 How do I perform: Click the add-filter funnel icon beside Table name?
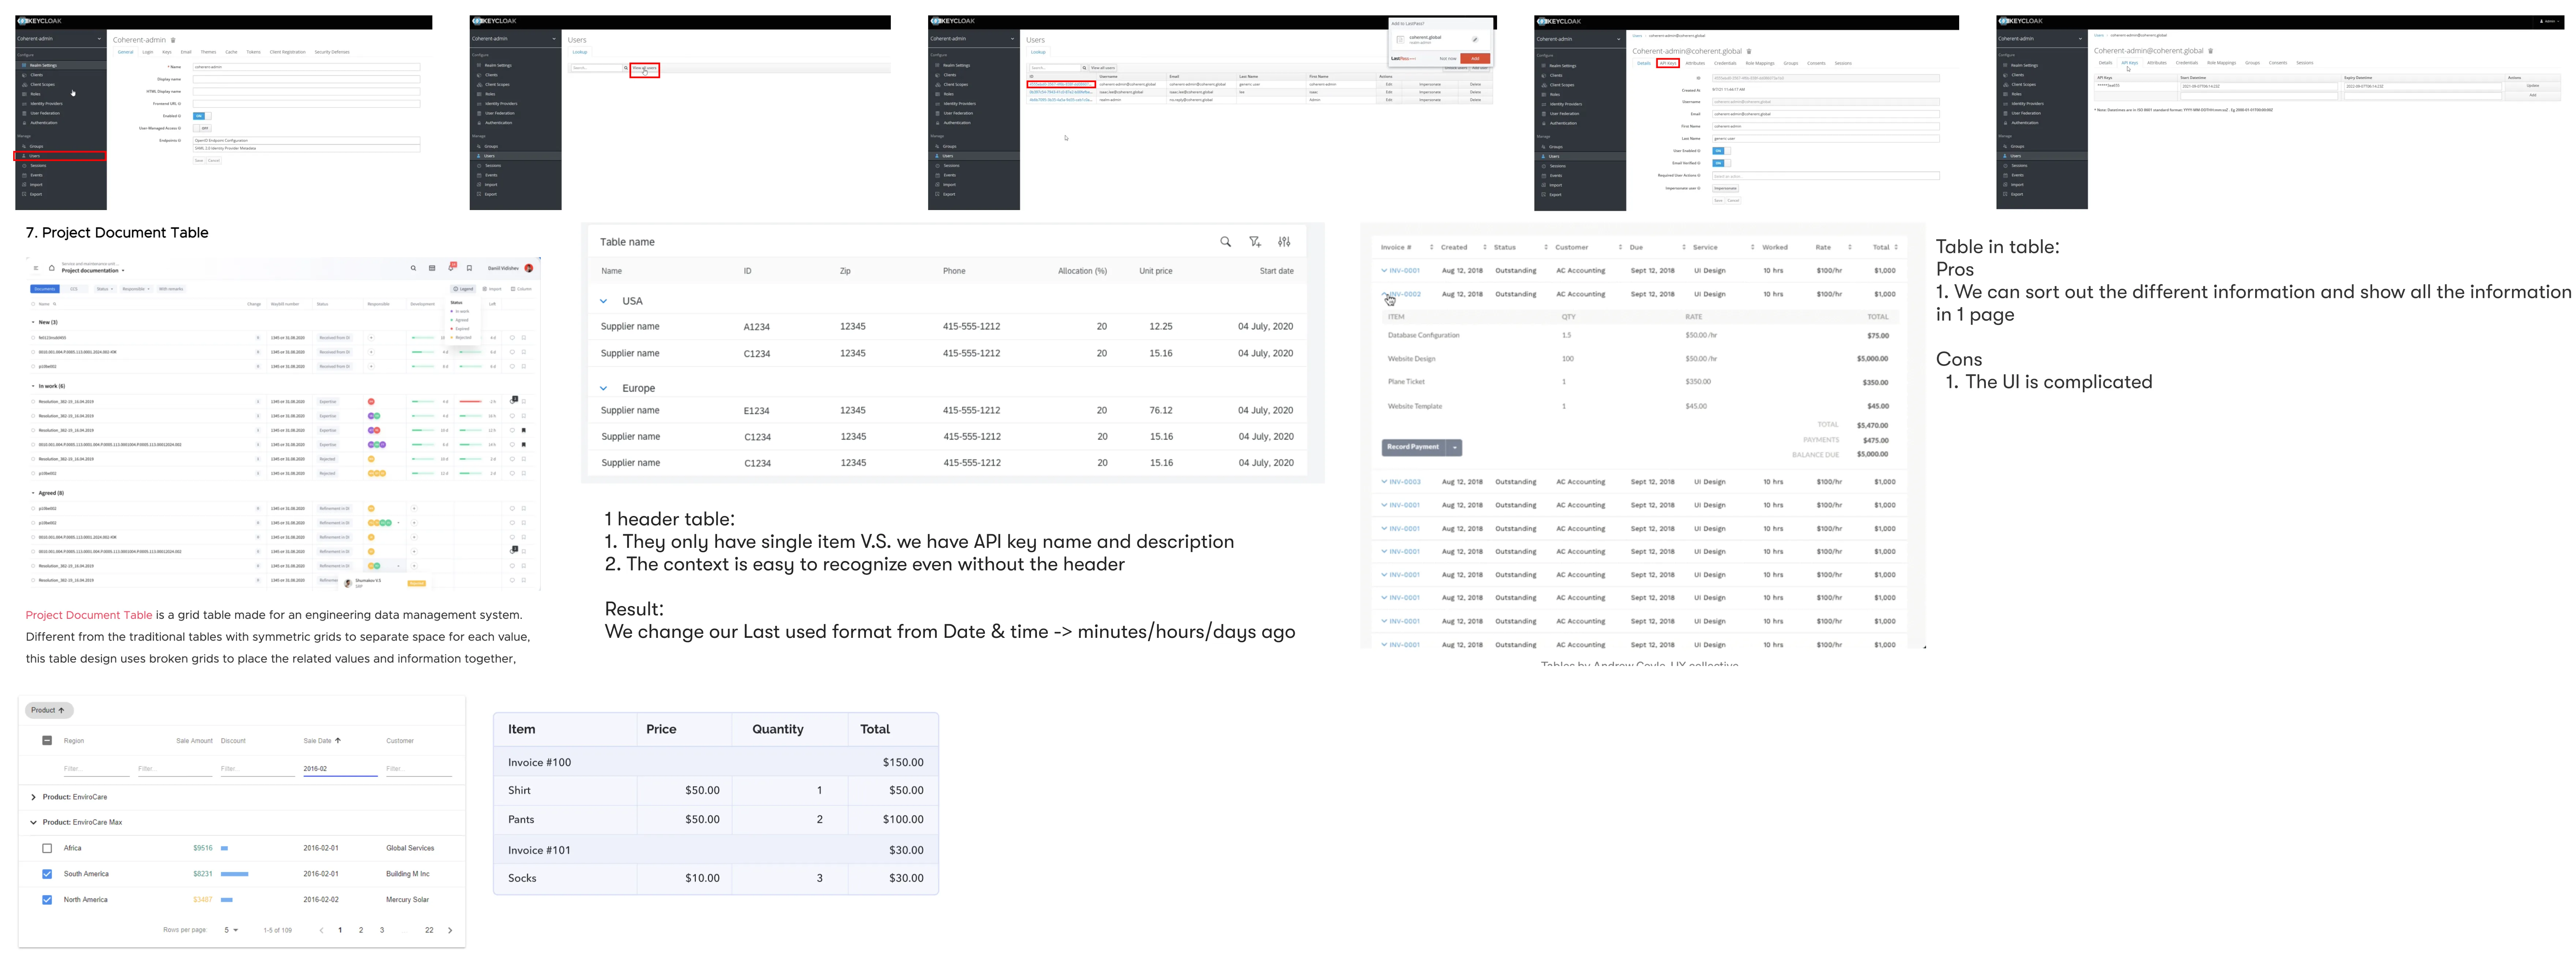tap(1255, 242)
